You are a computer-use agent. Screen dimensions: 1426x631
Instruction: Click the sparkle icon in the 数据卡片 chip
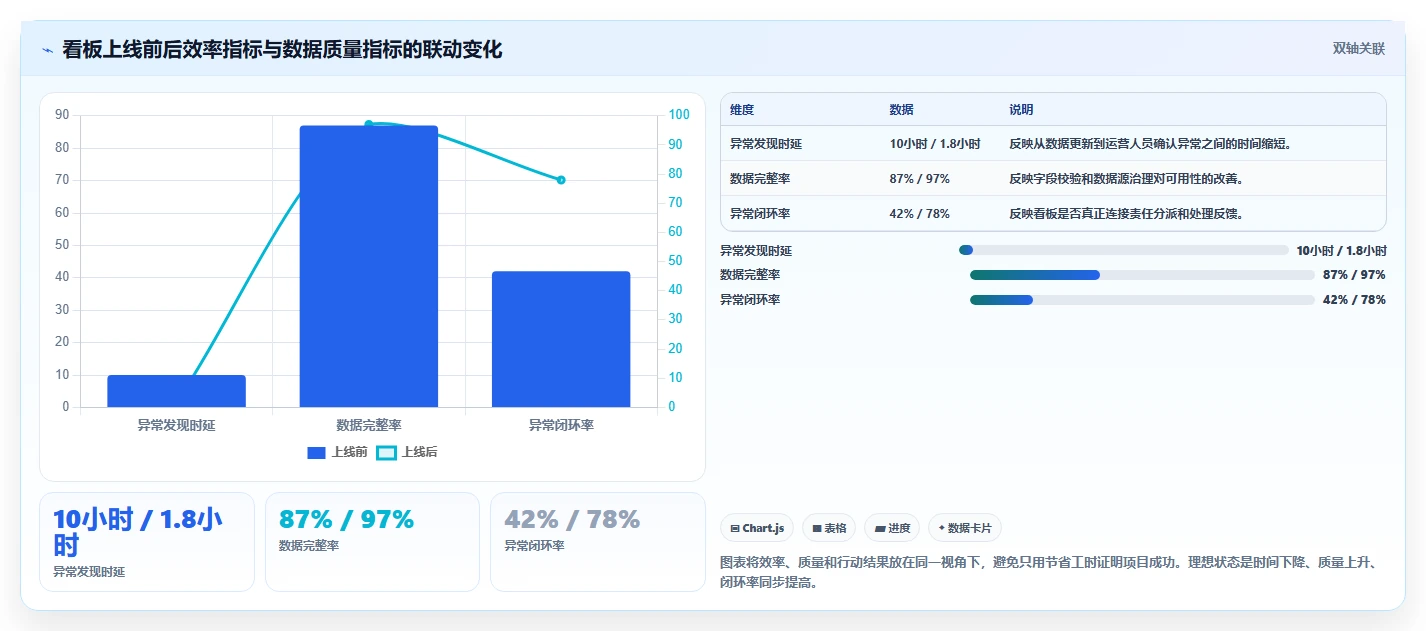[x=941, y=528]
